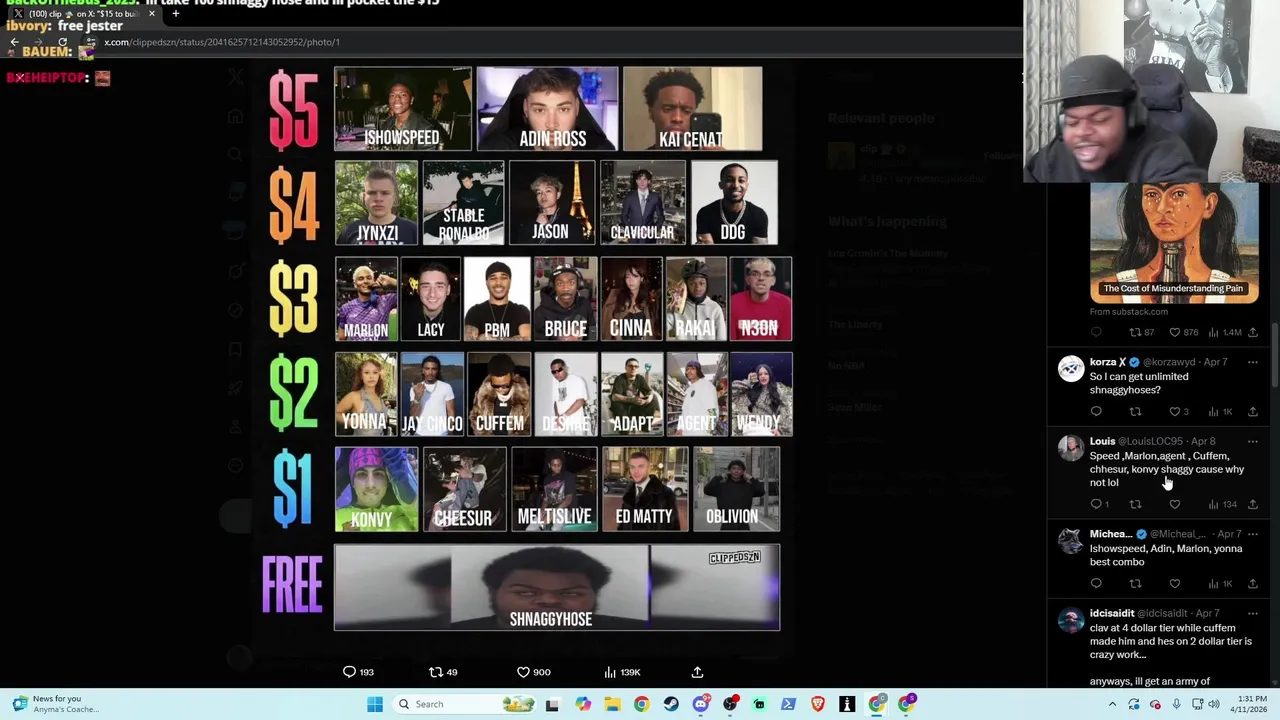
Task: Open idcisaidit's profile name link
Action: [1112, 613]
